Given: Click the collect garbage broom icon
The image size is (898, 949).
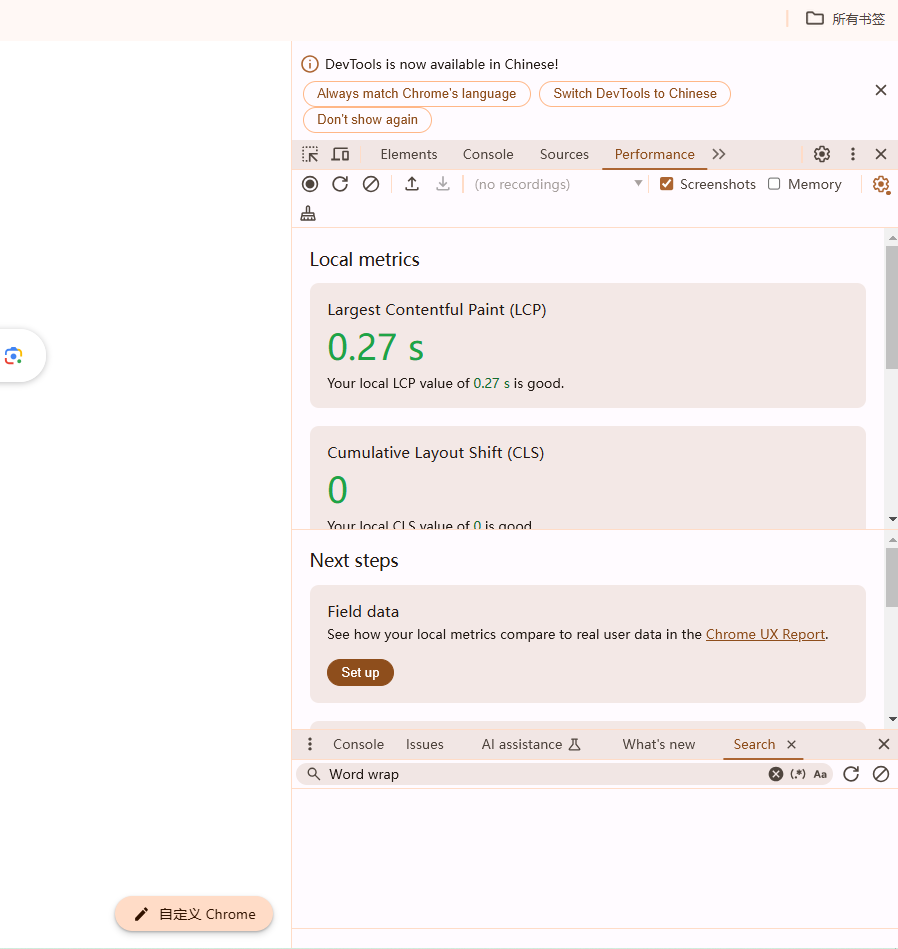Looking at the screenshot, I should coord(308,214).
